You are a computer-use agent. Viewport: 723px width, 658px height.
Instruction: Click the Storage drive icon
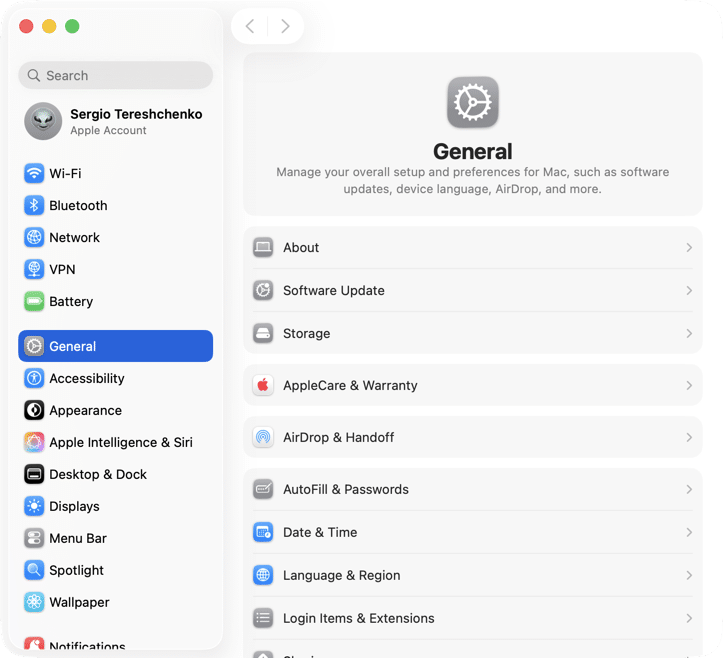pyautogui.click(x=263, y=333)
